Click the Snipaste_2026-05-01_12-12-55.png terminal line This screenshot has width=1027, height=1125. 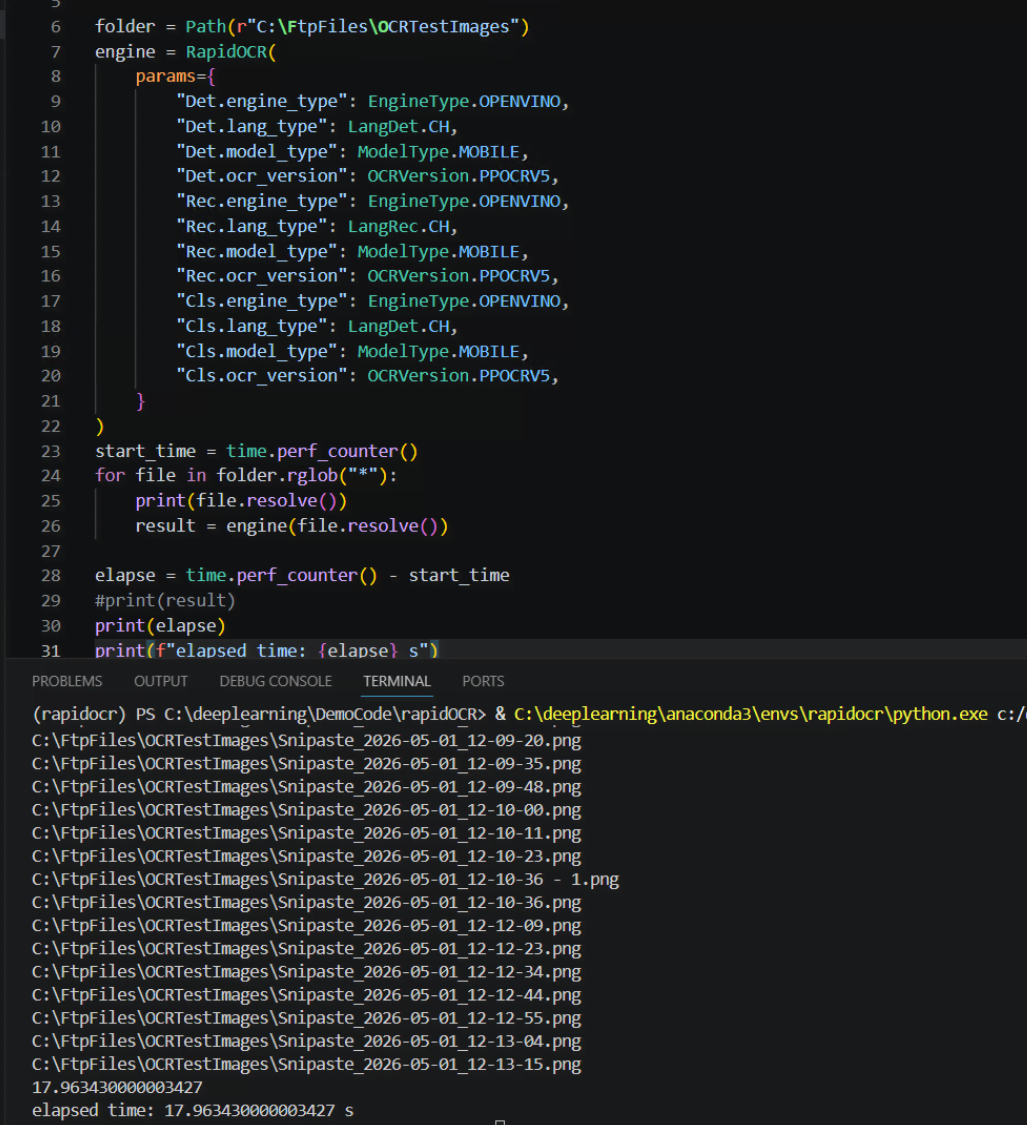coord(306,1017)
